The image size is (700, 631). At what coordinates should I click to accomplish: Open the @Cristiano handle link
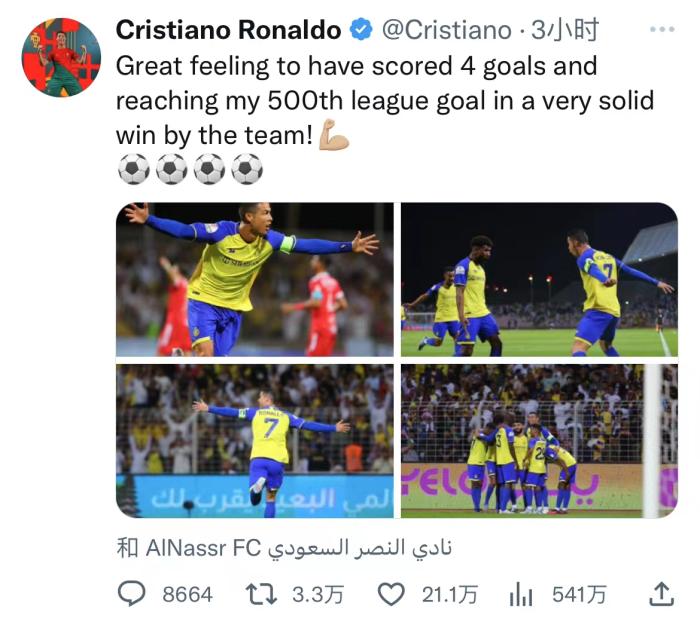(x=447, y=31)
